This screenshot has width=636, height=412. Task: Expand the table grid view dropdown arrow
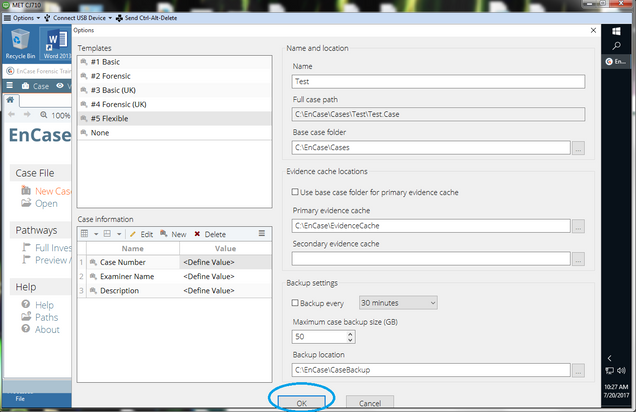click(x=97, y=234)
